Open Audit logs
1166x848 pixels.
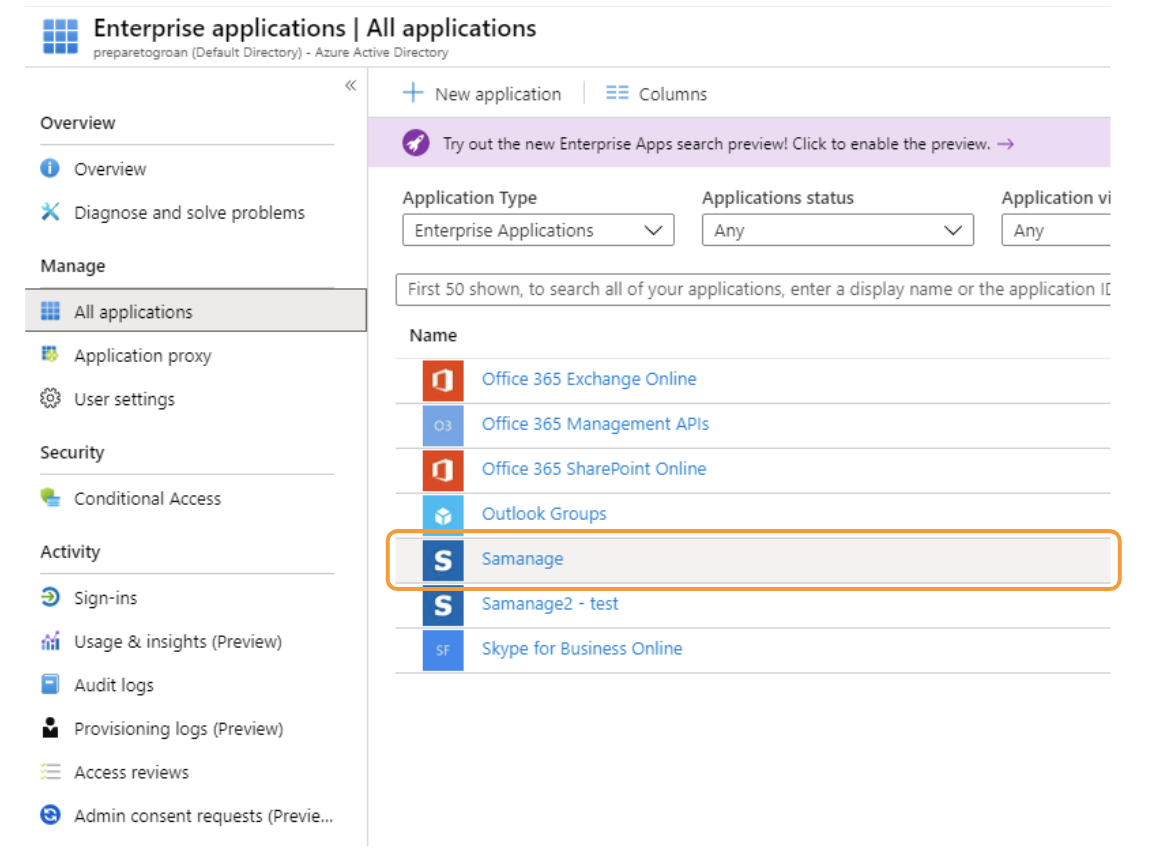tap(114, 685)
